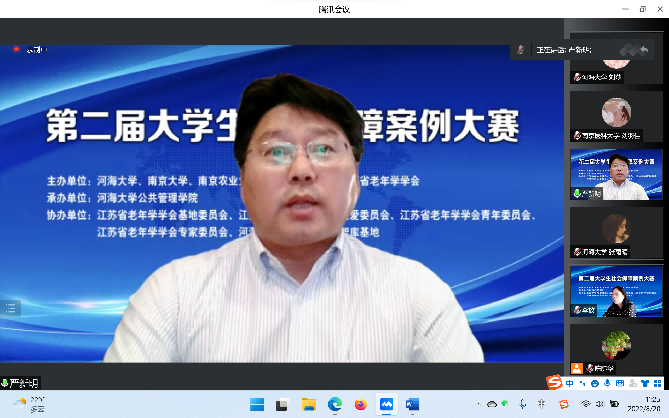Click the muted microphone icon in the 正在讲话 bar
The image size is (669, 418).
pyautogui.click(x=521, y=50)
